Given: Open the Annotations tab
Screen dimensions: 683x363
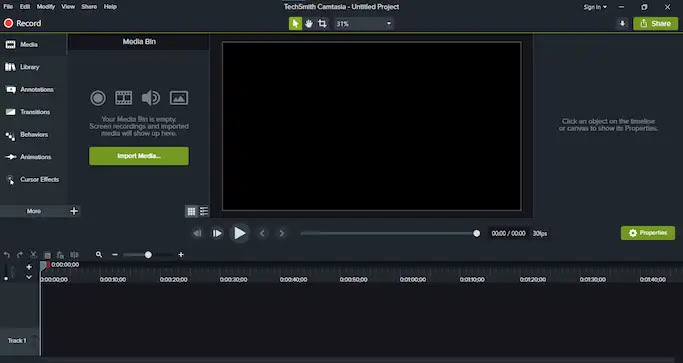Looking at the screenshot, I should (x=33, y=89).
